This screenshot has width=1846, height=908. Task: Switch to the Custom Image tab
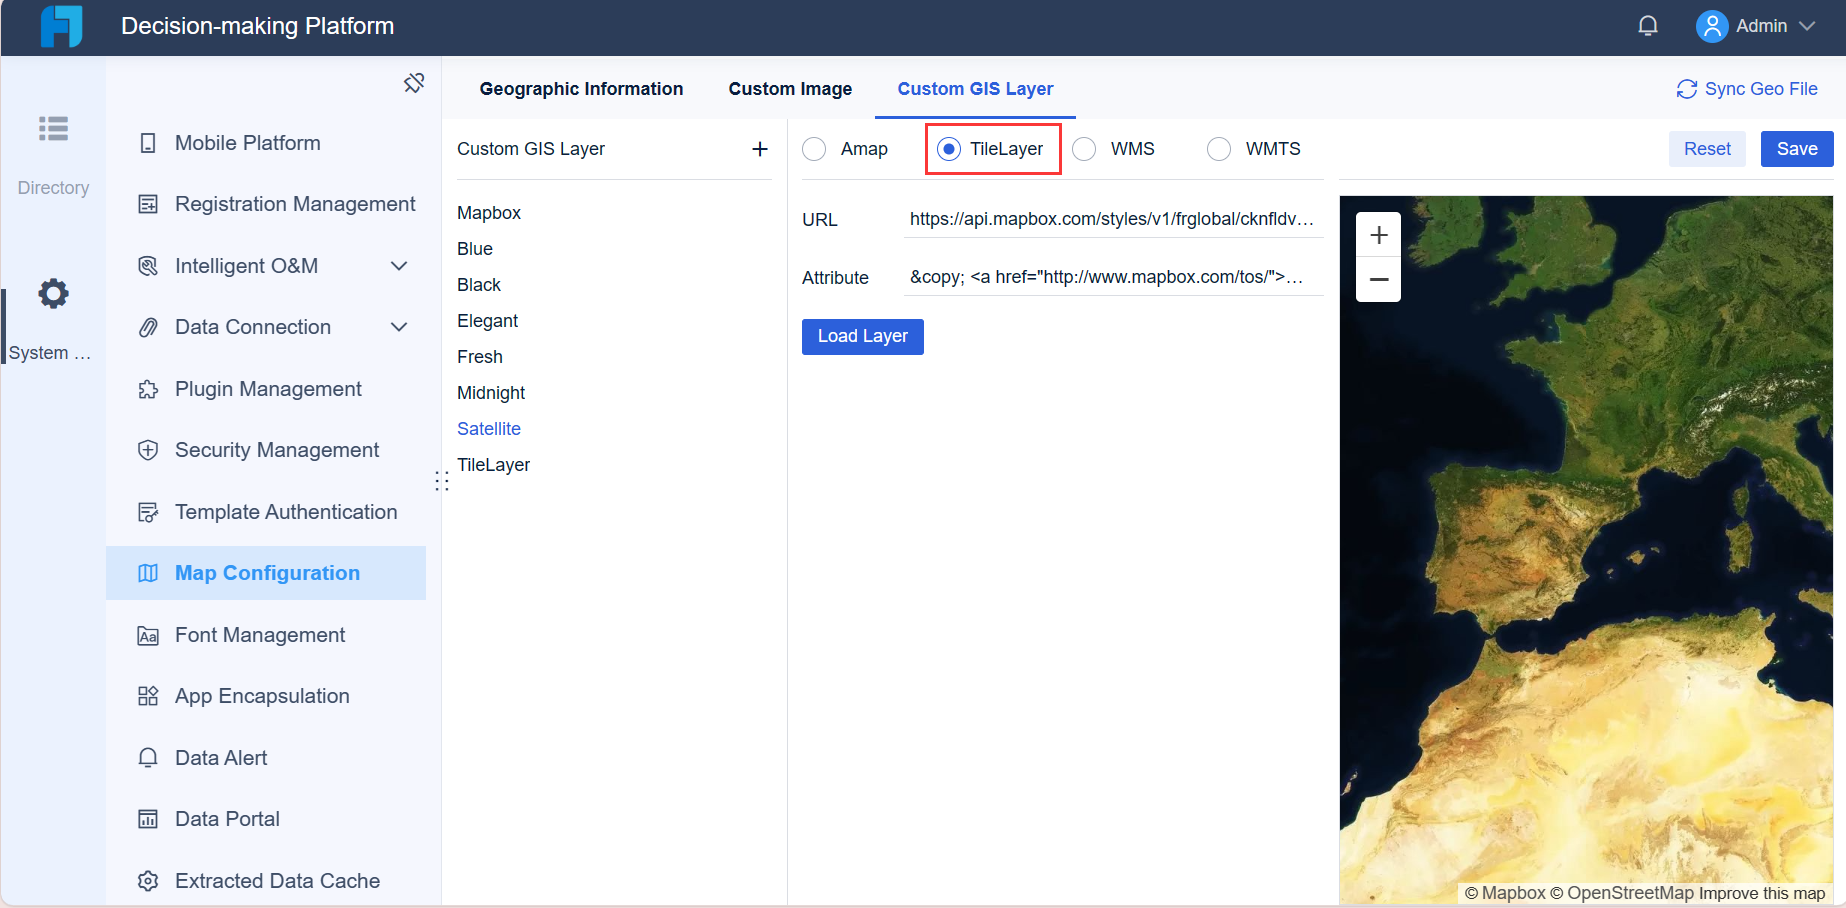[789, 88]
